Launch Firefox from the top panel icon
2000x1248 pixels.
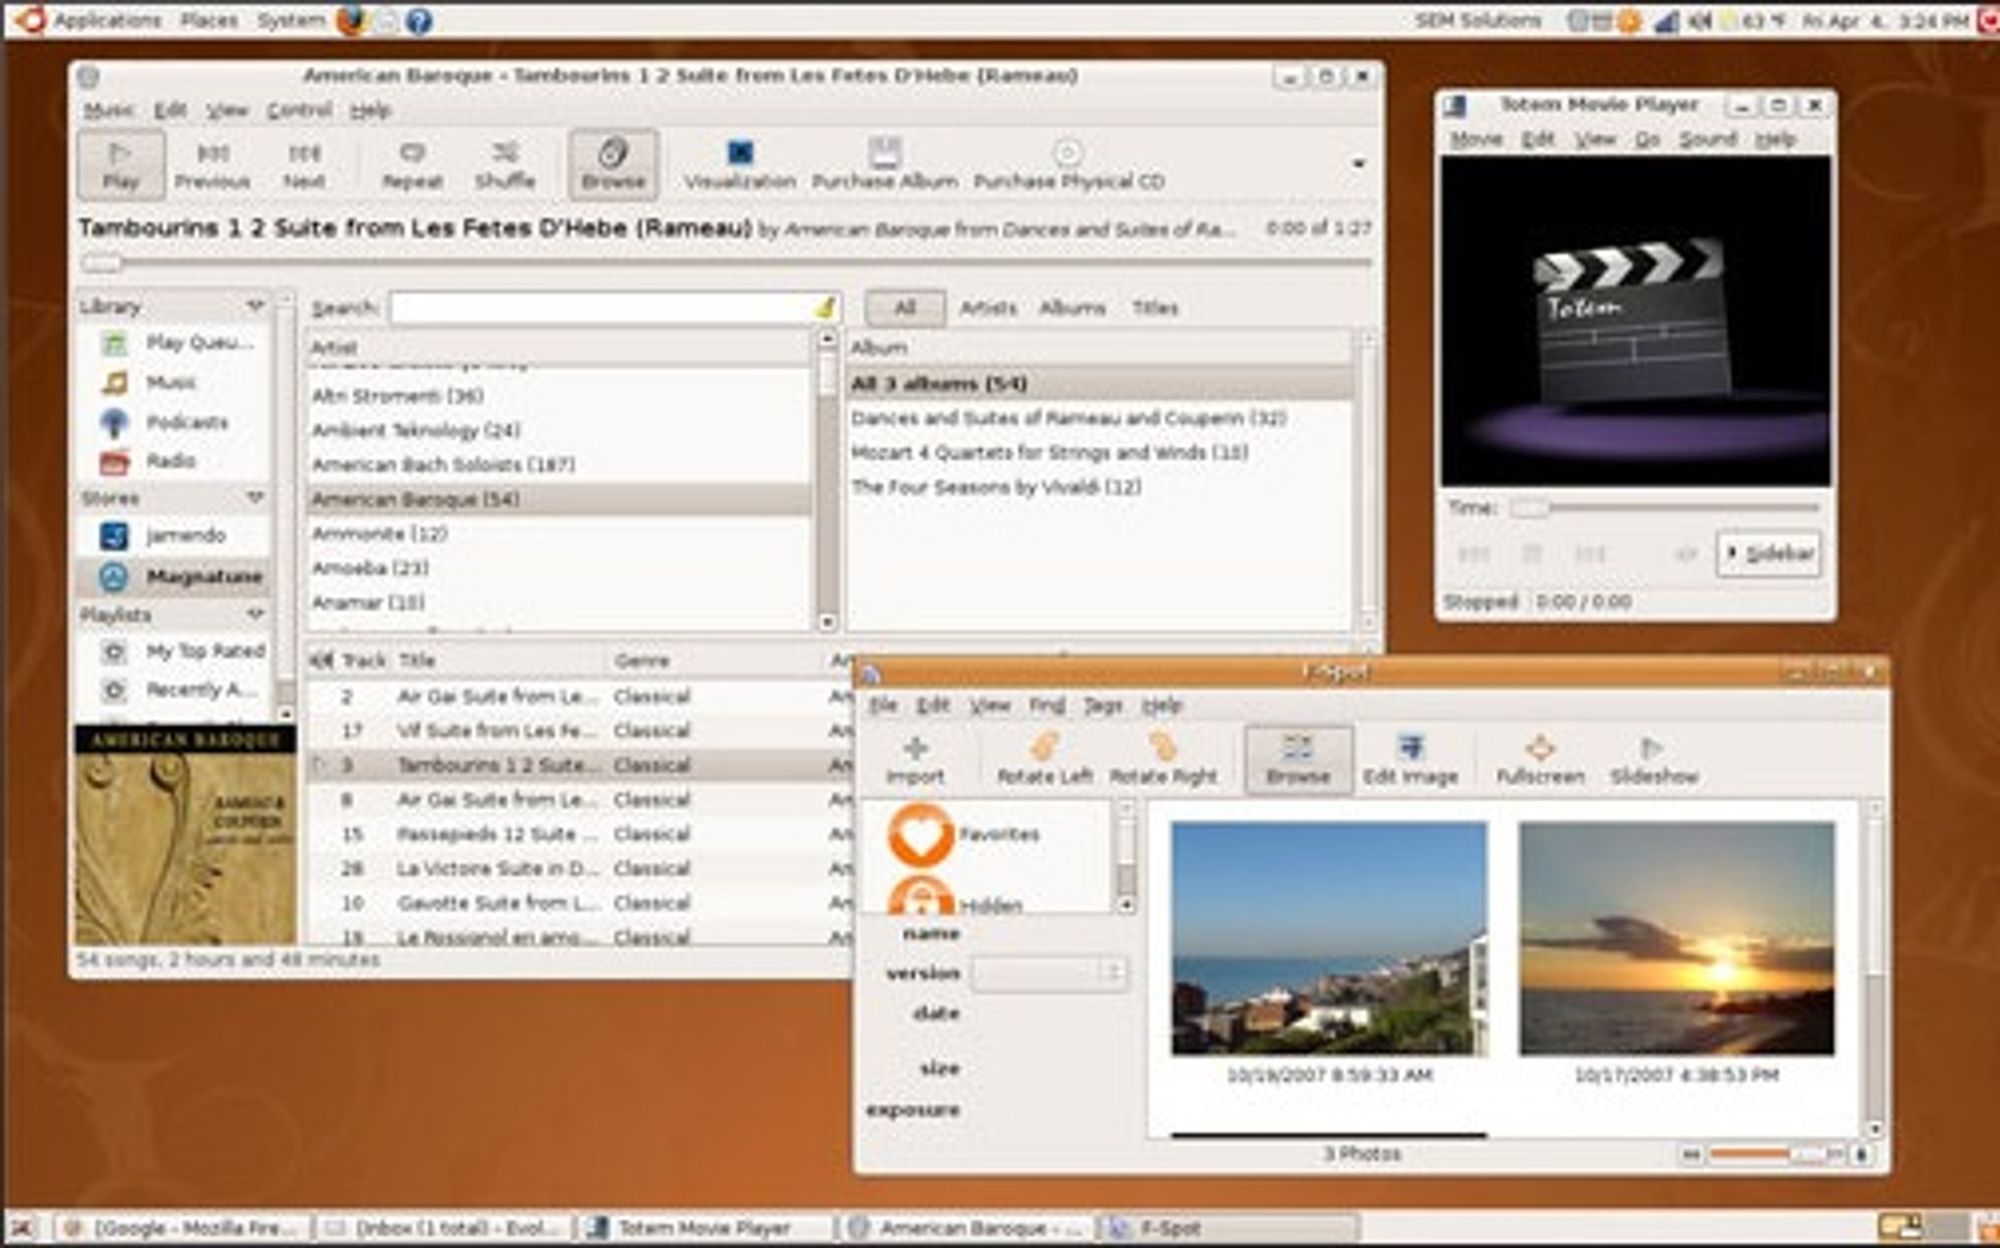351,20
